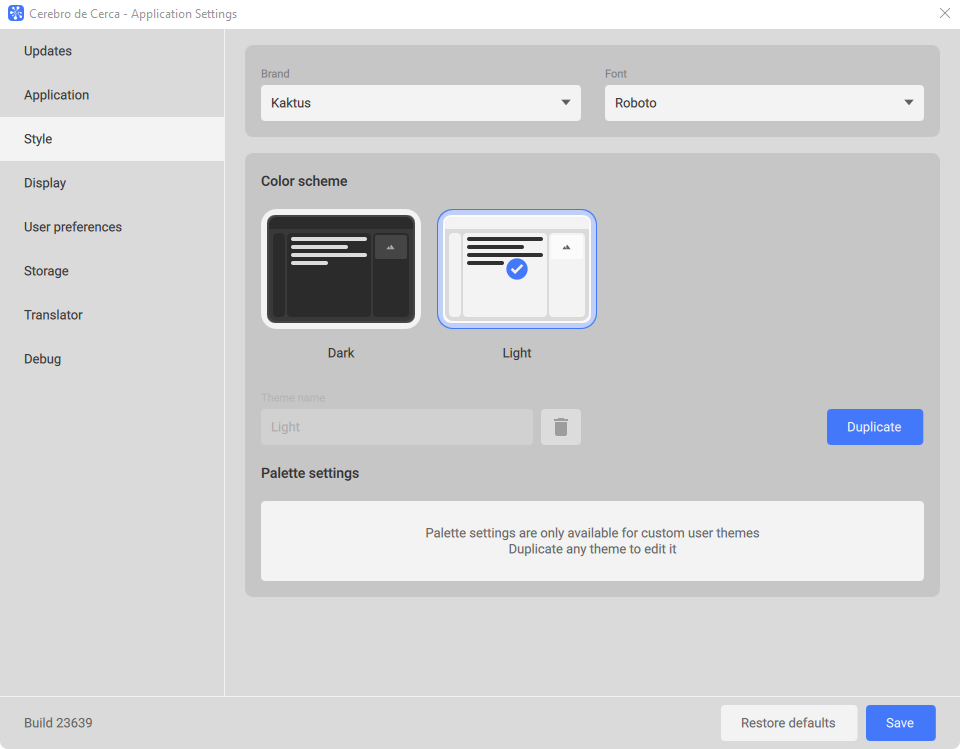Open the Debug section
Image resolution: width=960 pixels, height=749 pixels.
[x=42, y=358]
